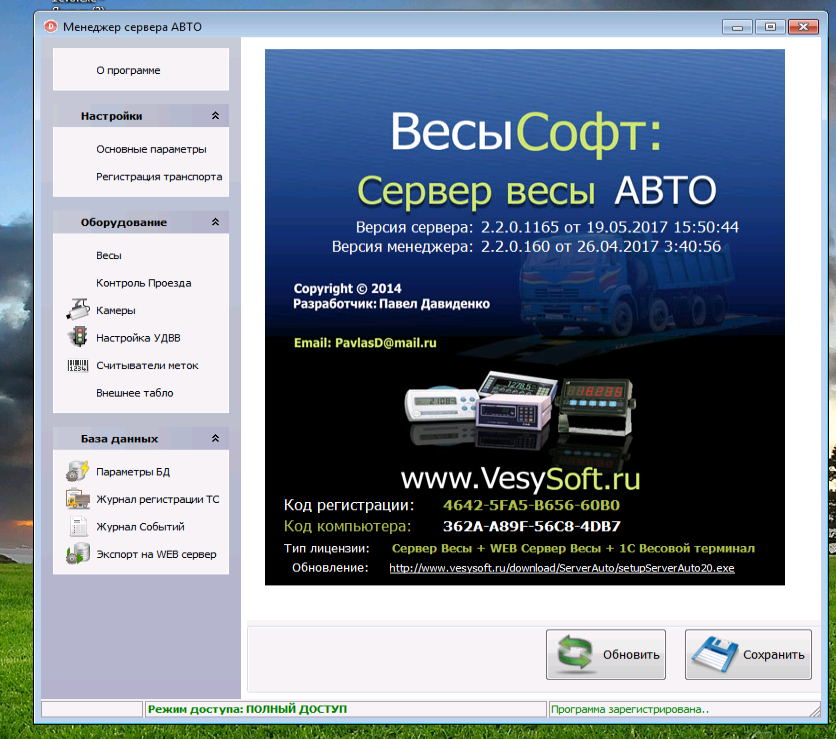This screenshot has height=739, width=836.
Task: Select the Весы equipment item
Action: [x=109, y=255]
